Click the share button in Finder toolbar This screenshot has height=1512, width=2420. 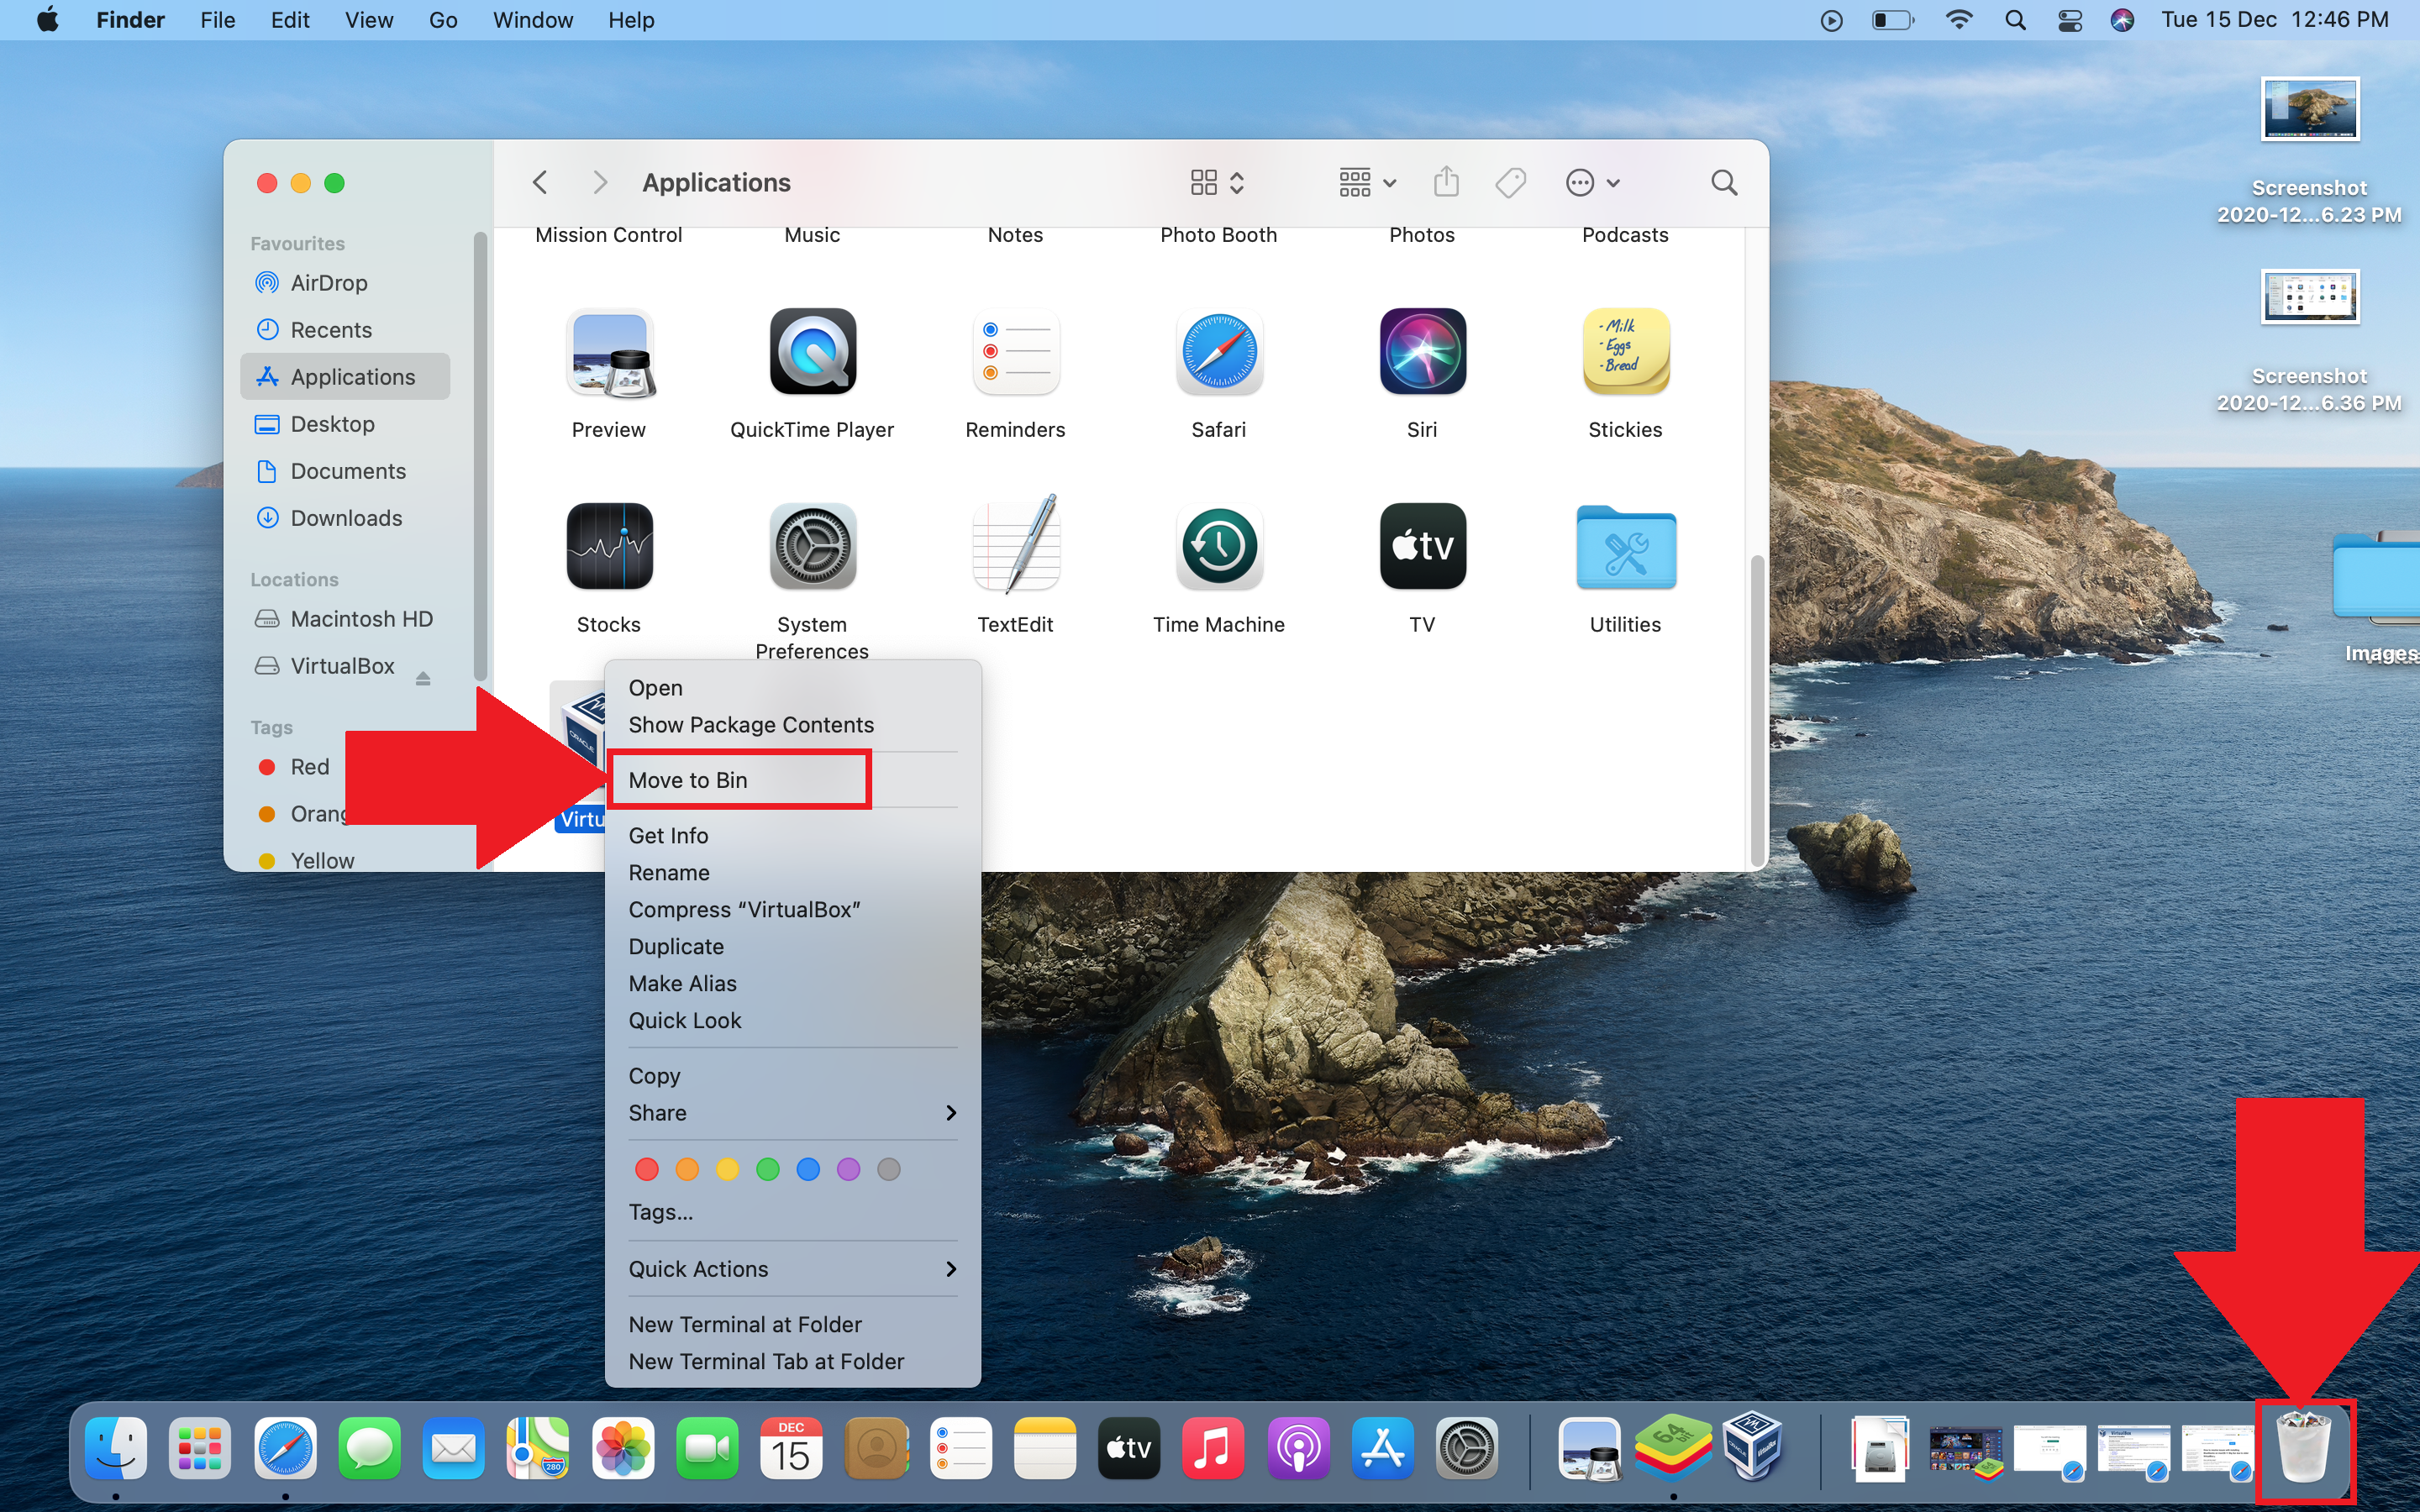[1448, 181]
